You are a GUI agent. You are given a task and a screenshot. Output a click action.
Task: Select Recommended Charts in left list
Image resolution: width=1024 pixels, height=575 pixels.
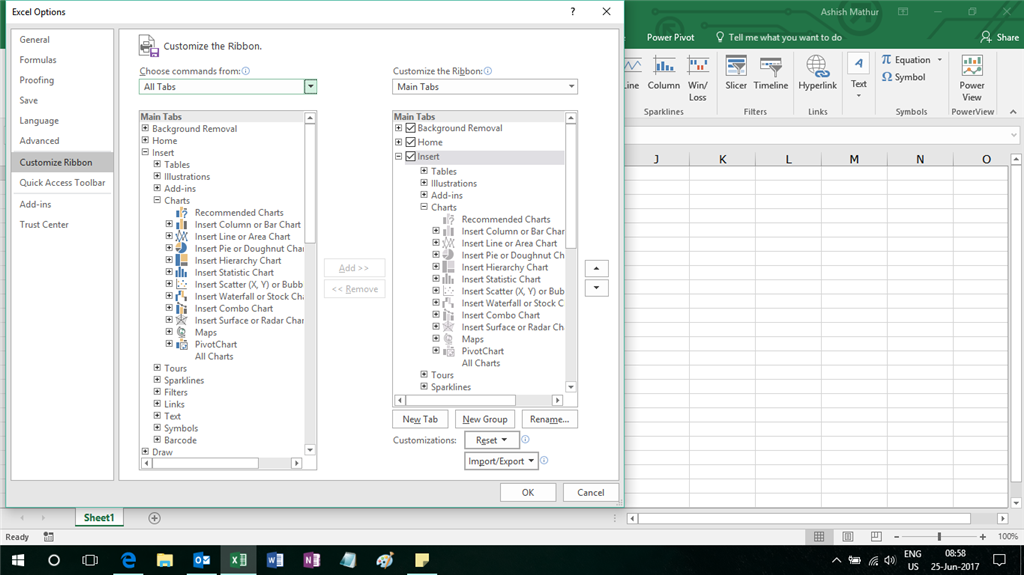tap(239, 212)
